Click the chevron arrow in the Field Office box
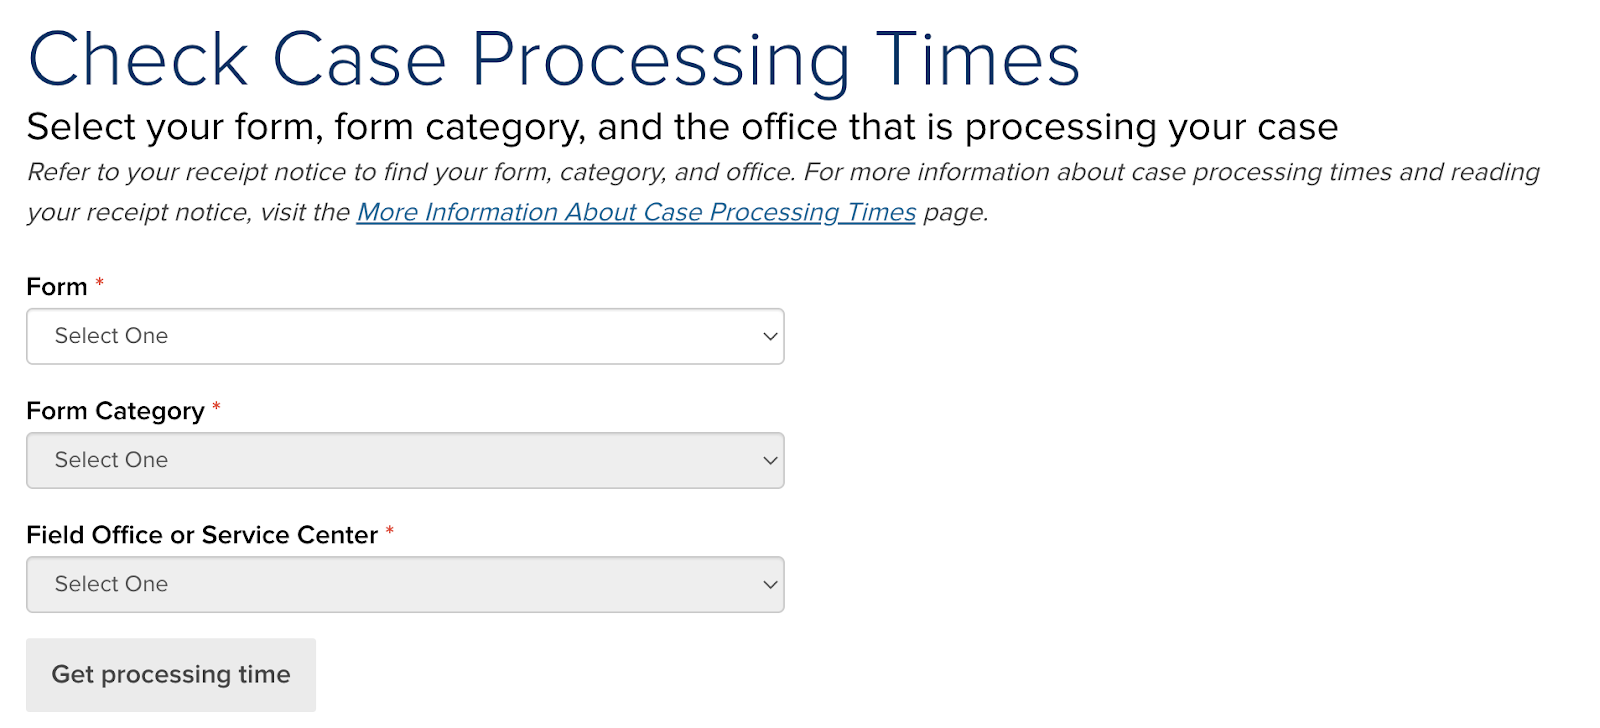 pyautogui.click(x=770, y=585)
